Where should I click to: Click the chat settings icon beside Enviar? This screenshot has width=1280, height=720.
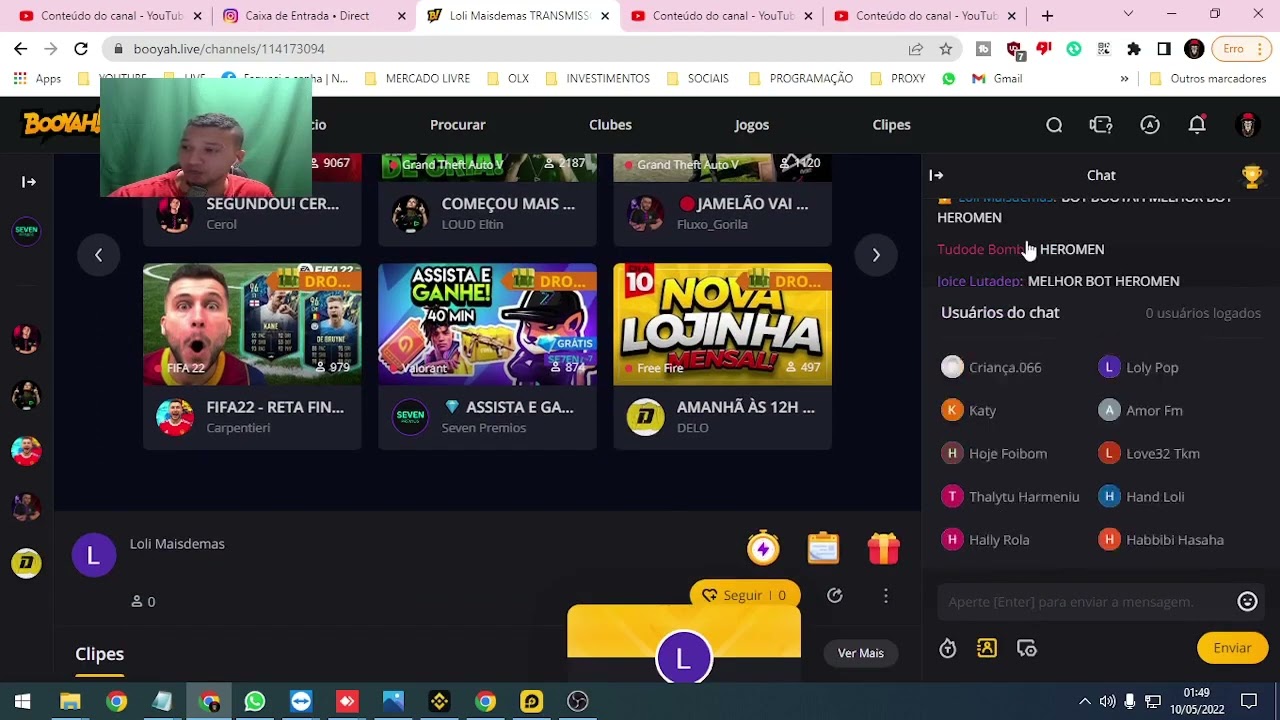(1027, 649)
